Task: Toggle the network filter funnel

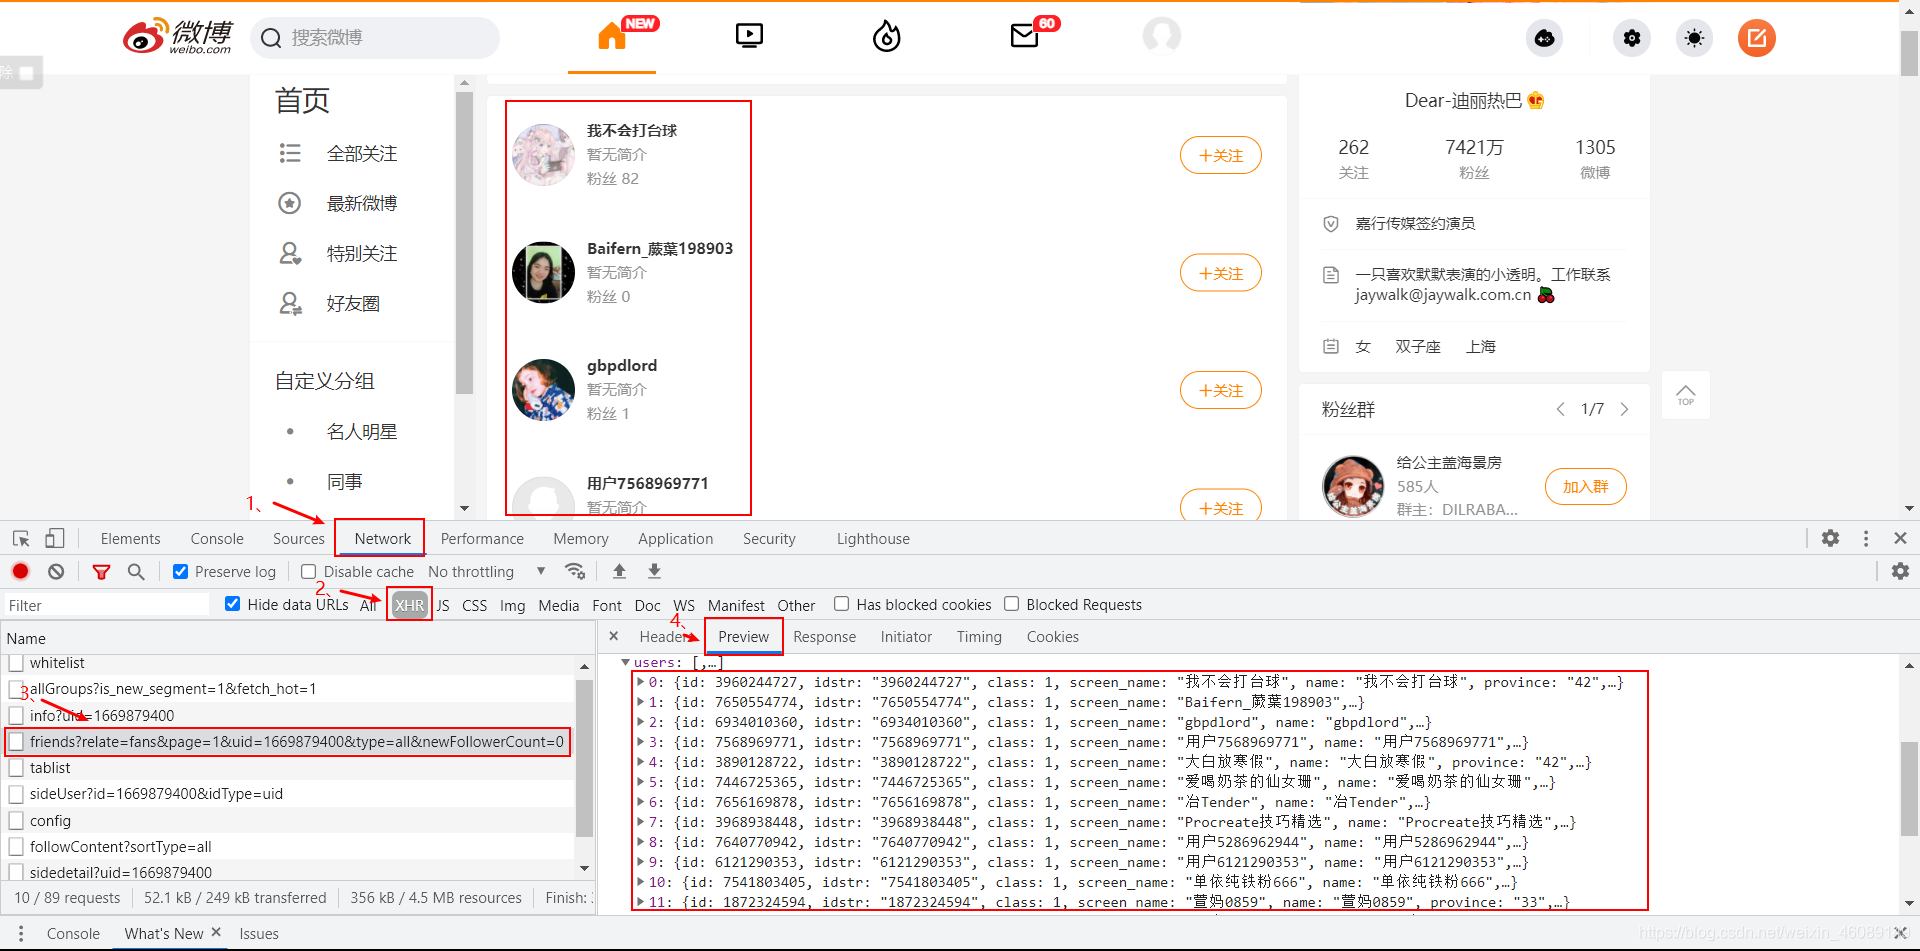Action: tap(101, 572)
